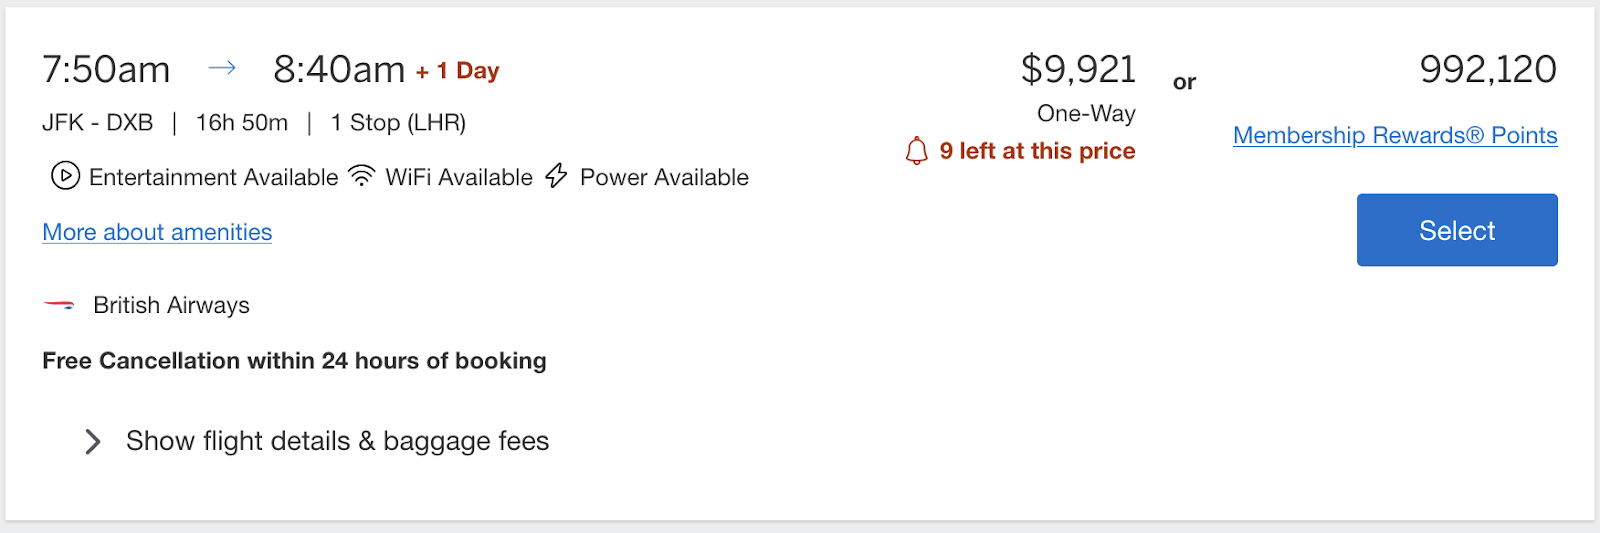
Task: Click the Entertainment Available play icon
Action: coord(65,177)
